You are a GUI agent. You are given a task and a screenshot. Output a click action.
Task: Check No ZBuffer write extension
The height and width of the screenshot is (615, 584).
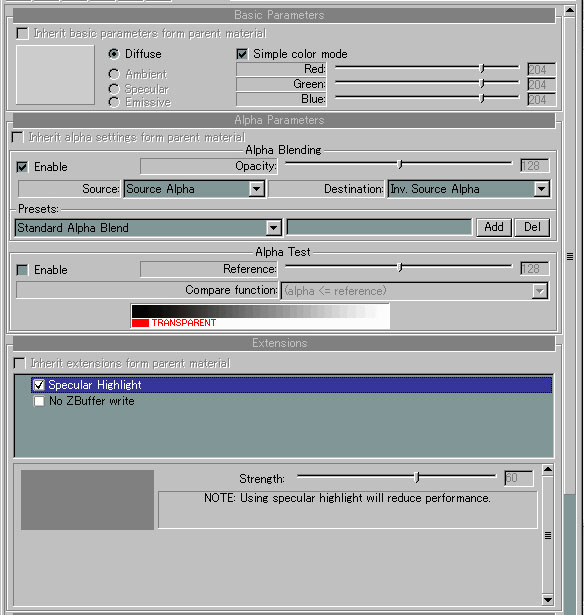point(39,401)
